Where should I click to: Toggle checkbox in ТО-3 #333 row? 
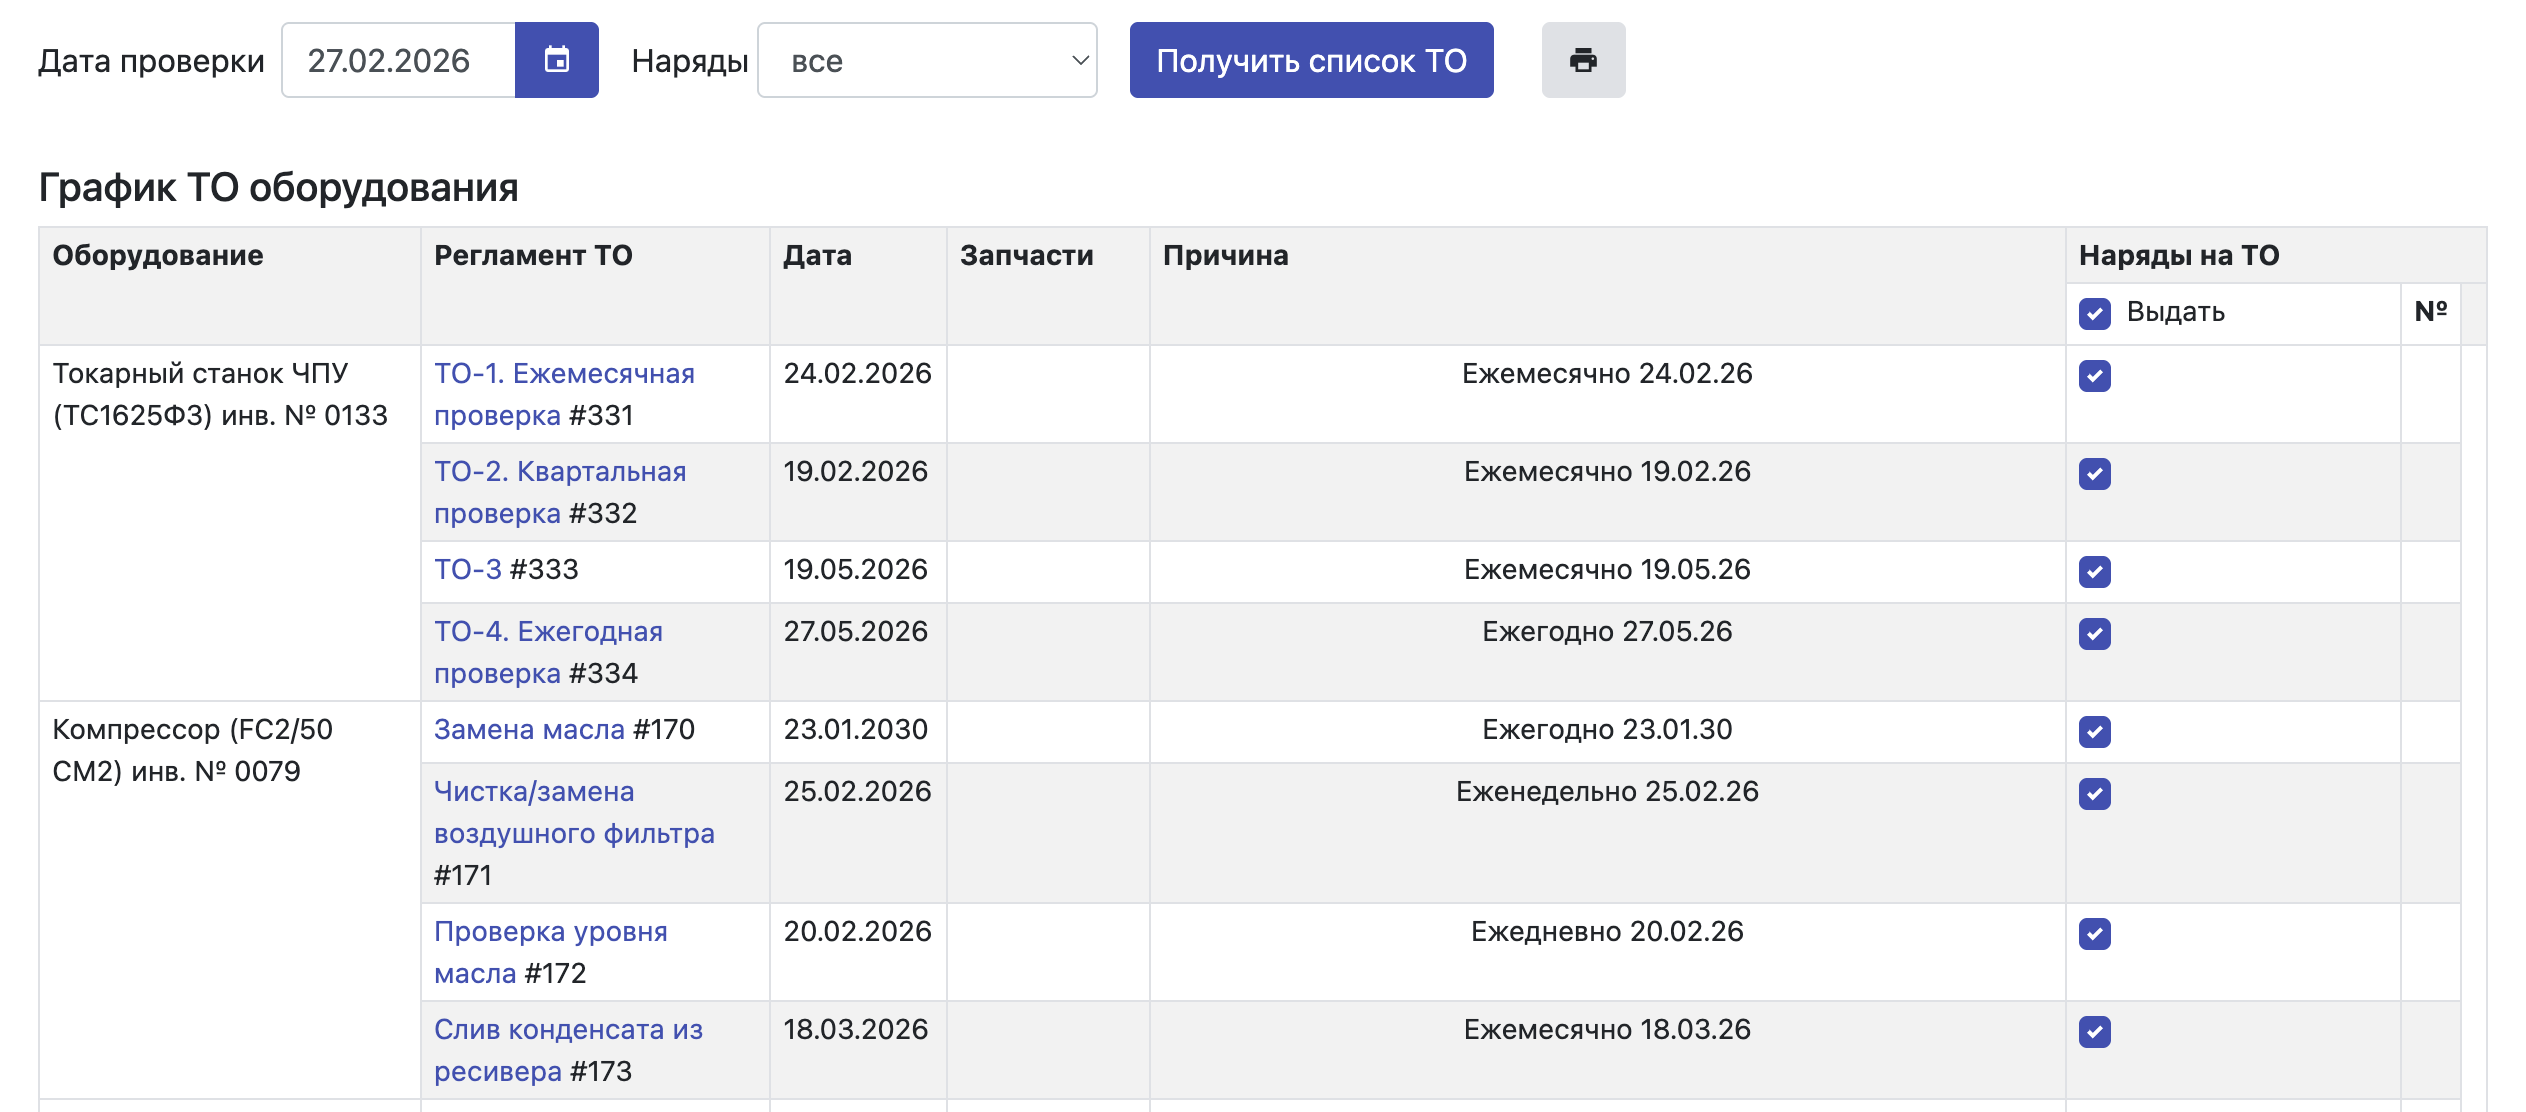(2094, 572)
